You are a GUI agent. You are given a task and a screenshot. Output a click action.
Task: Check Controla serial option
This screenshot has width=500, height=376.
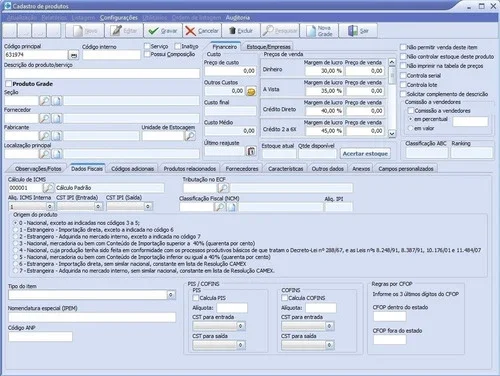click(x=403, y=76)
